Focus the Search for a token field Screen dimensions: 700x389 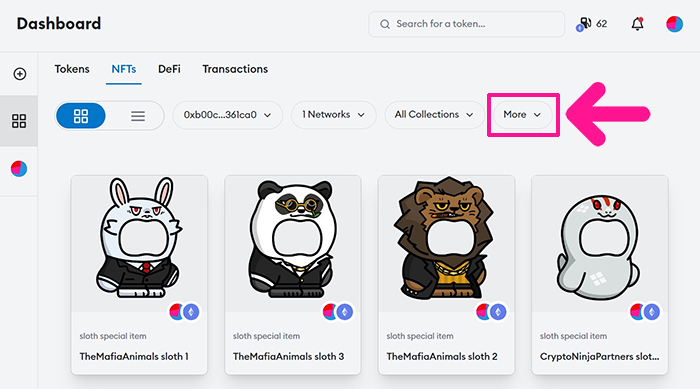click(467, 24)
